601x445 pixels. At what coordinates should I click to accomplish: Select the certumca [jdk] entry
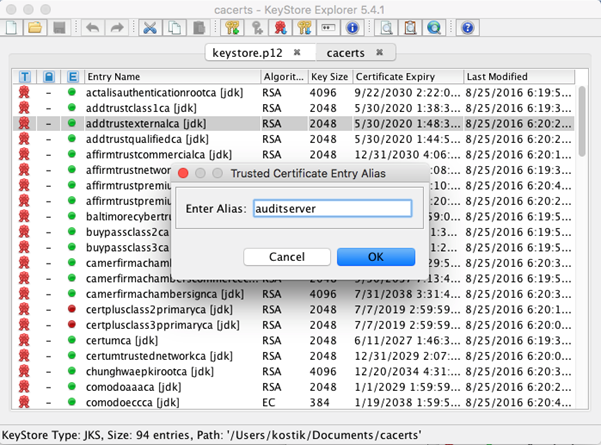coord(293,340)
